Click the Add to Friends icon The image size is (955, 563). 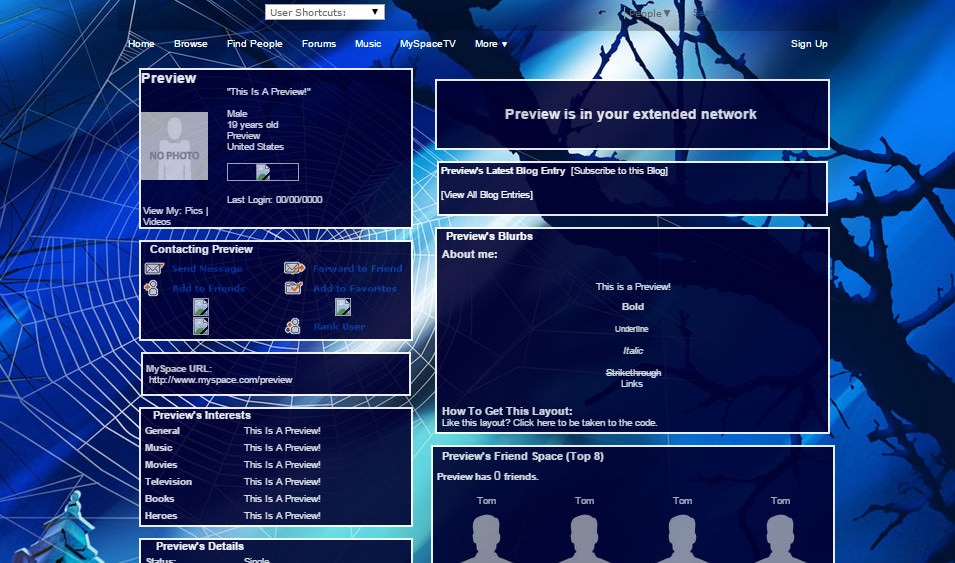point(152,288)
